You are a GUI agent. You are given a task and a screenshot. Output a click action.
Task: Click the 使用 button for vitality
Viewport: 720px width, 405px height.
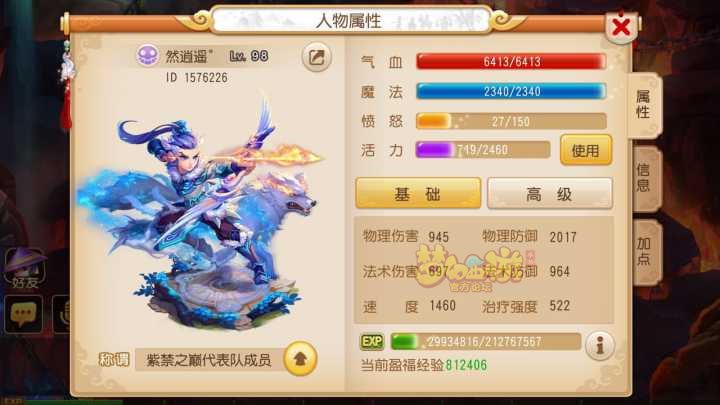point(586,150)
